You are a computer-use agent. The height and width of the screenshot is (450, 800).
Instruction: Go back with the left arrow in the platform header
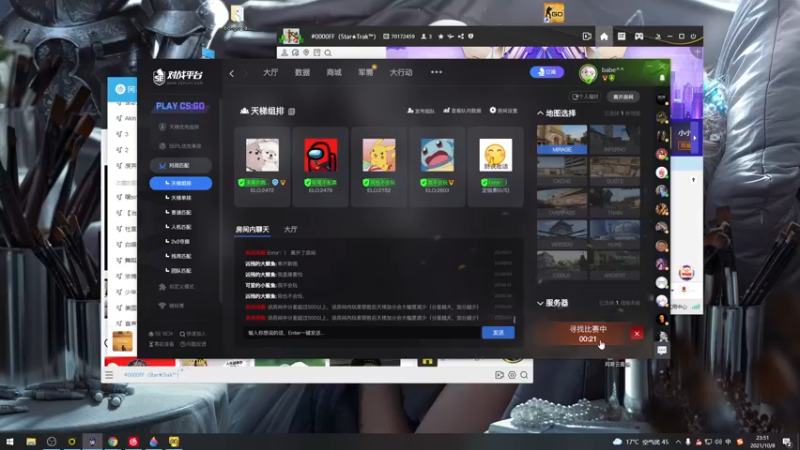[x=232, y=73]
